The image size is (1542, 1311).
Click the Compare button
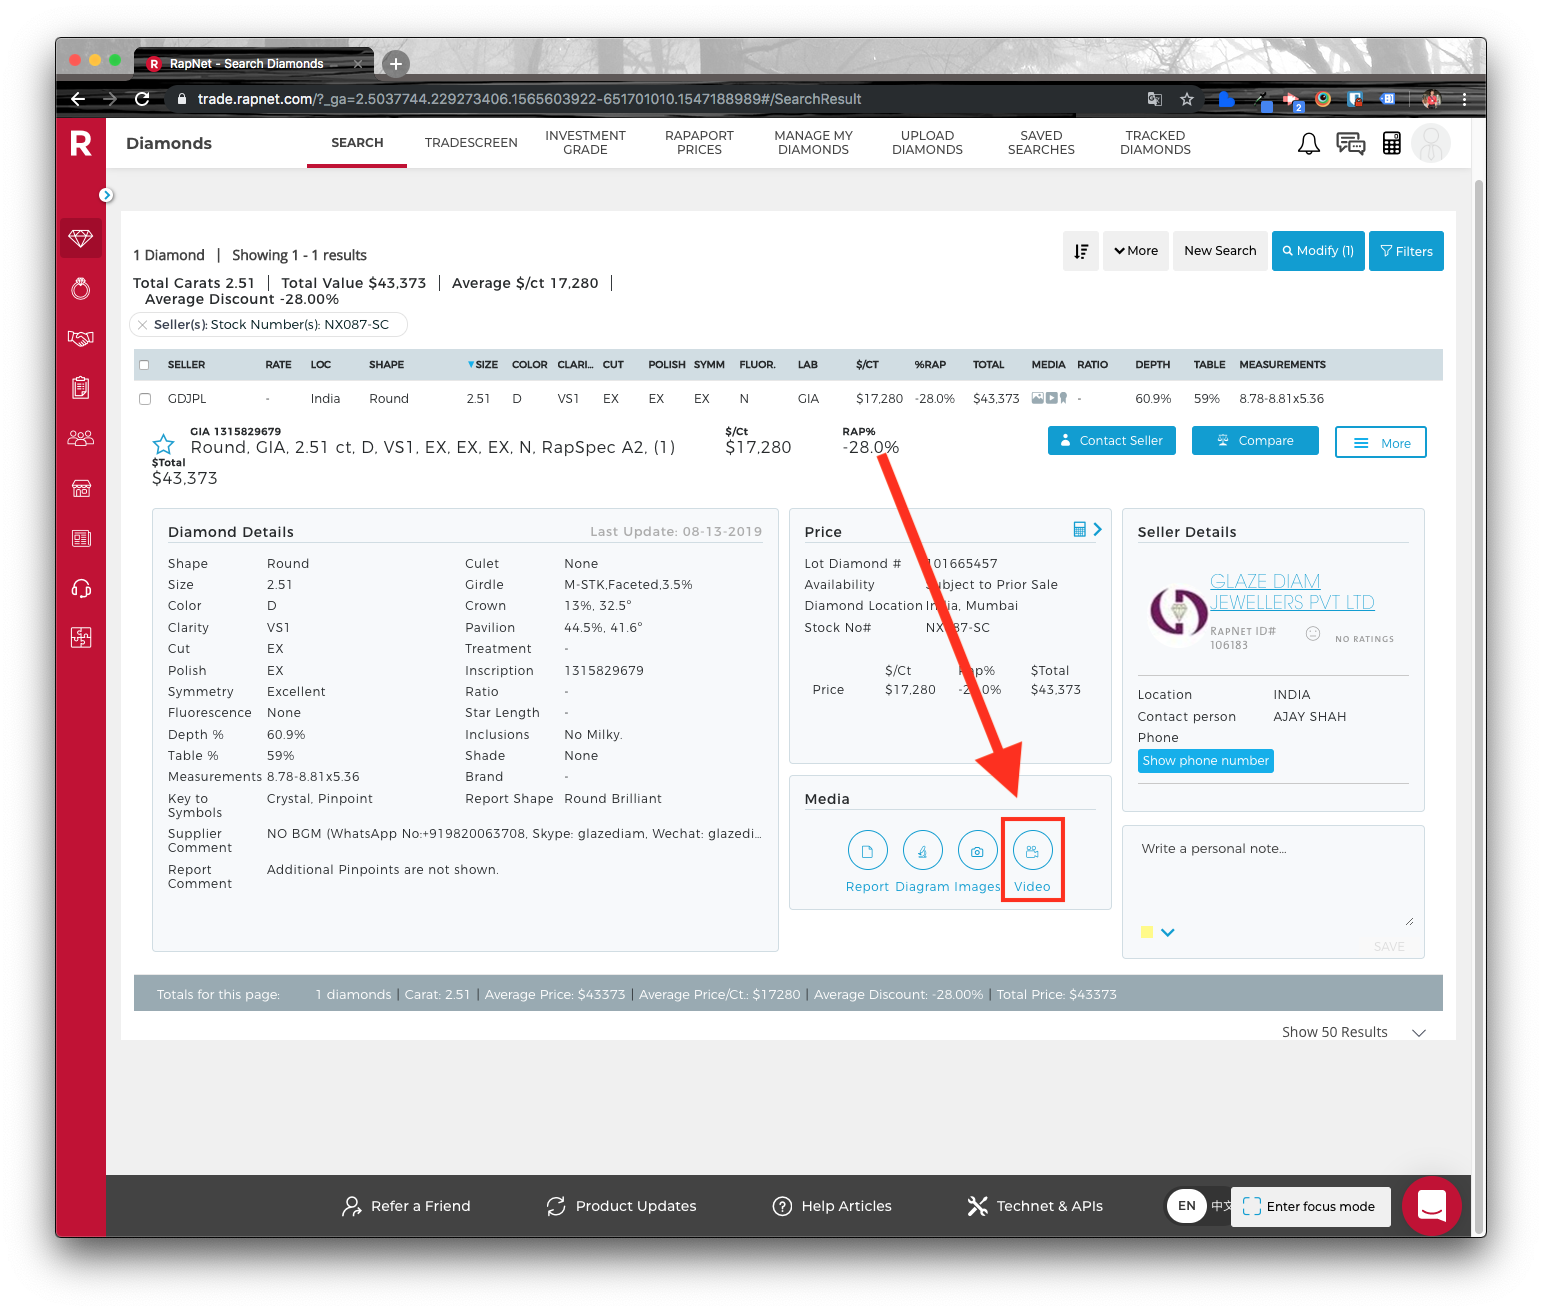1255,441
